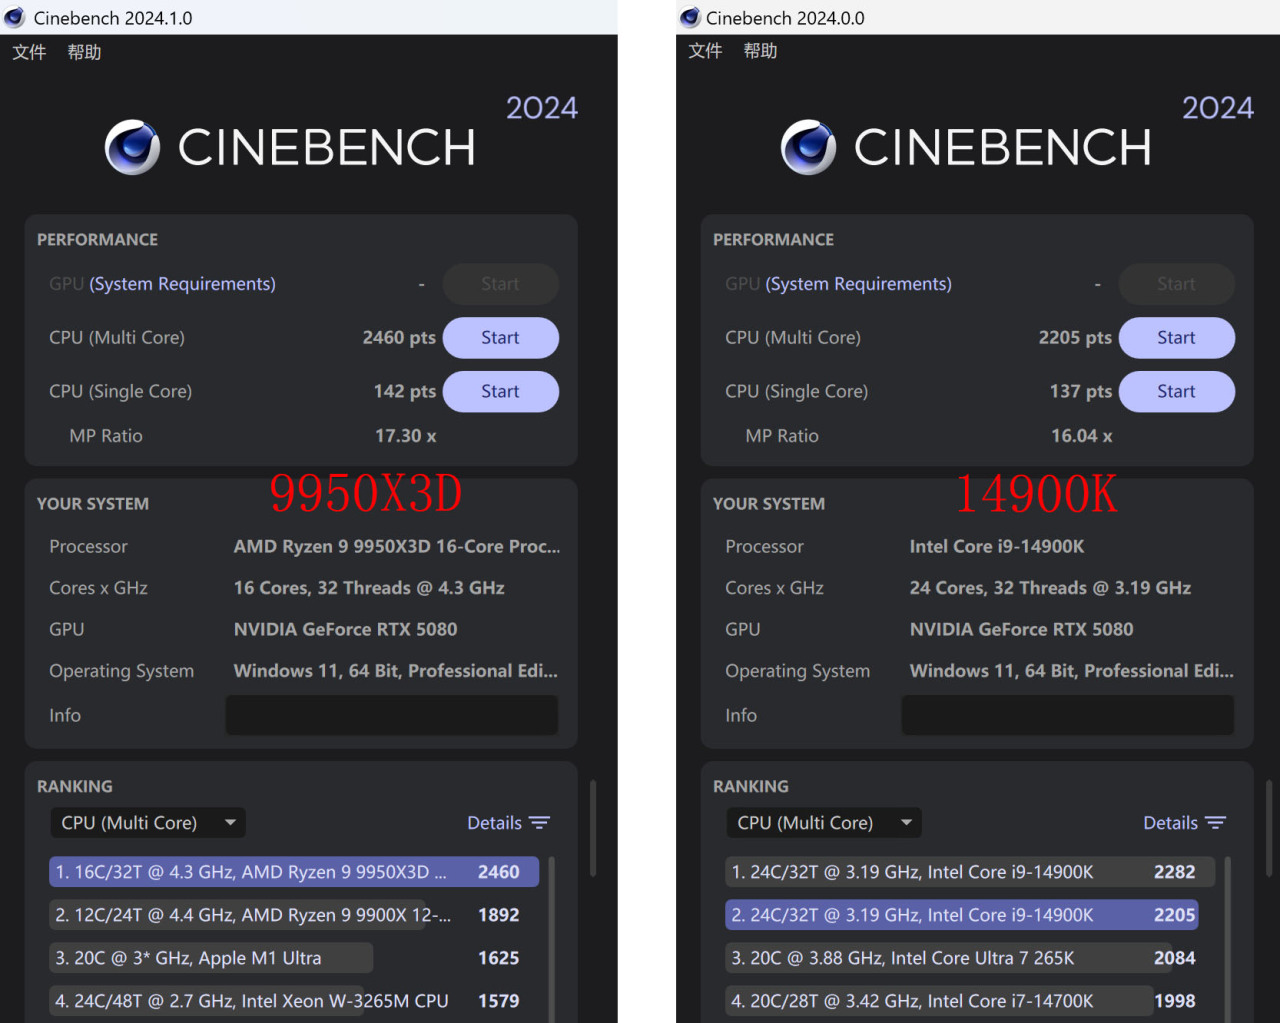
Task: Click the "2205 pts" Multi Core score
Action: [1075, 338]
